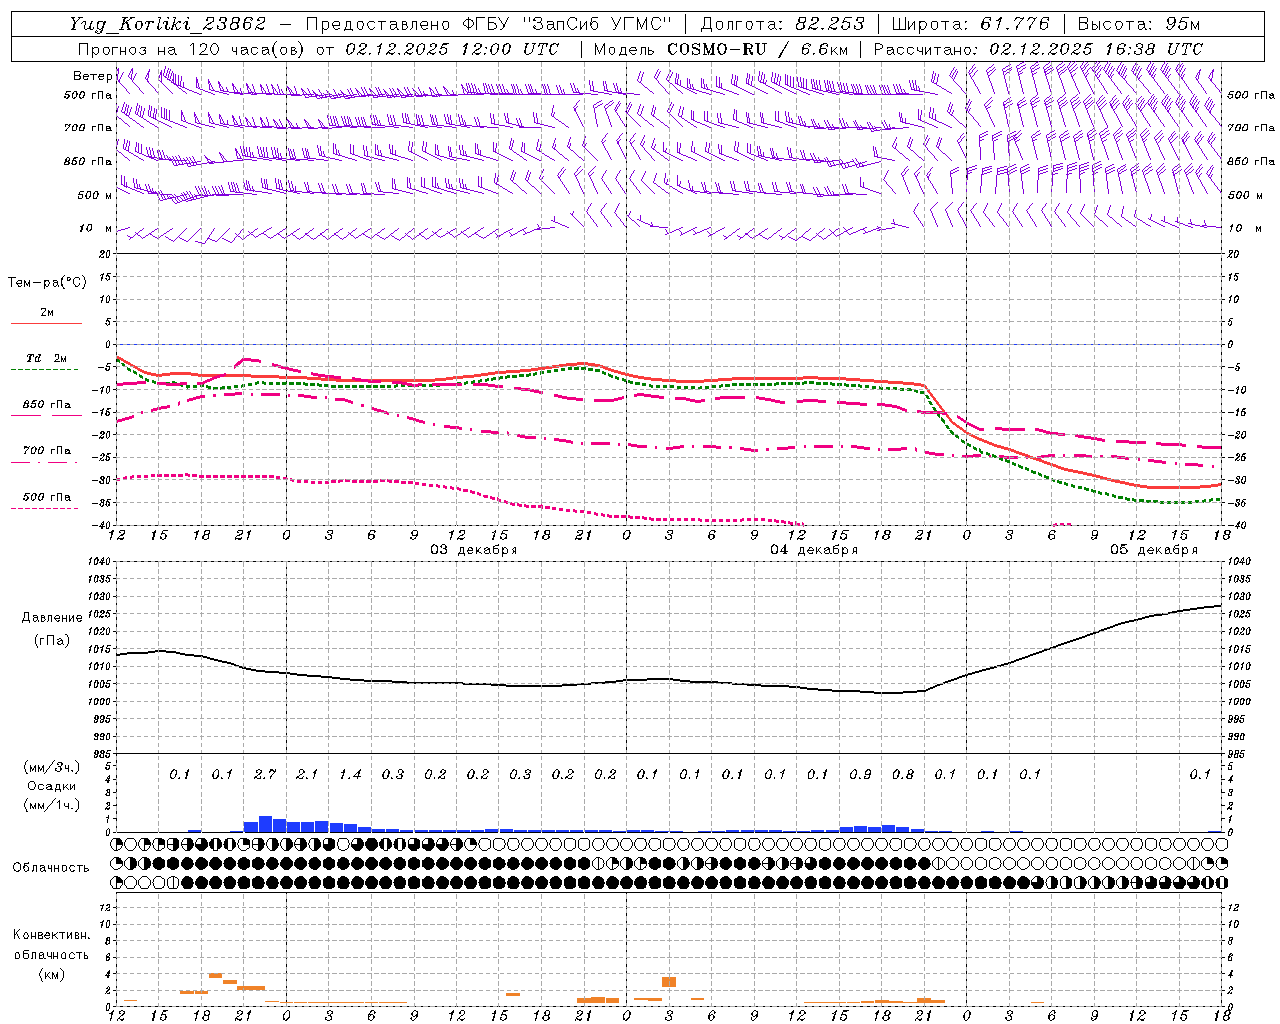Click the Облачность cloud cover label
The image size is (1280, 1024).
pyautogui.click(x=51, y=868)
